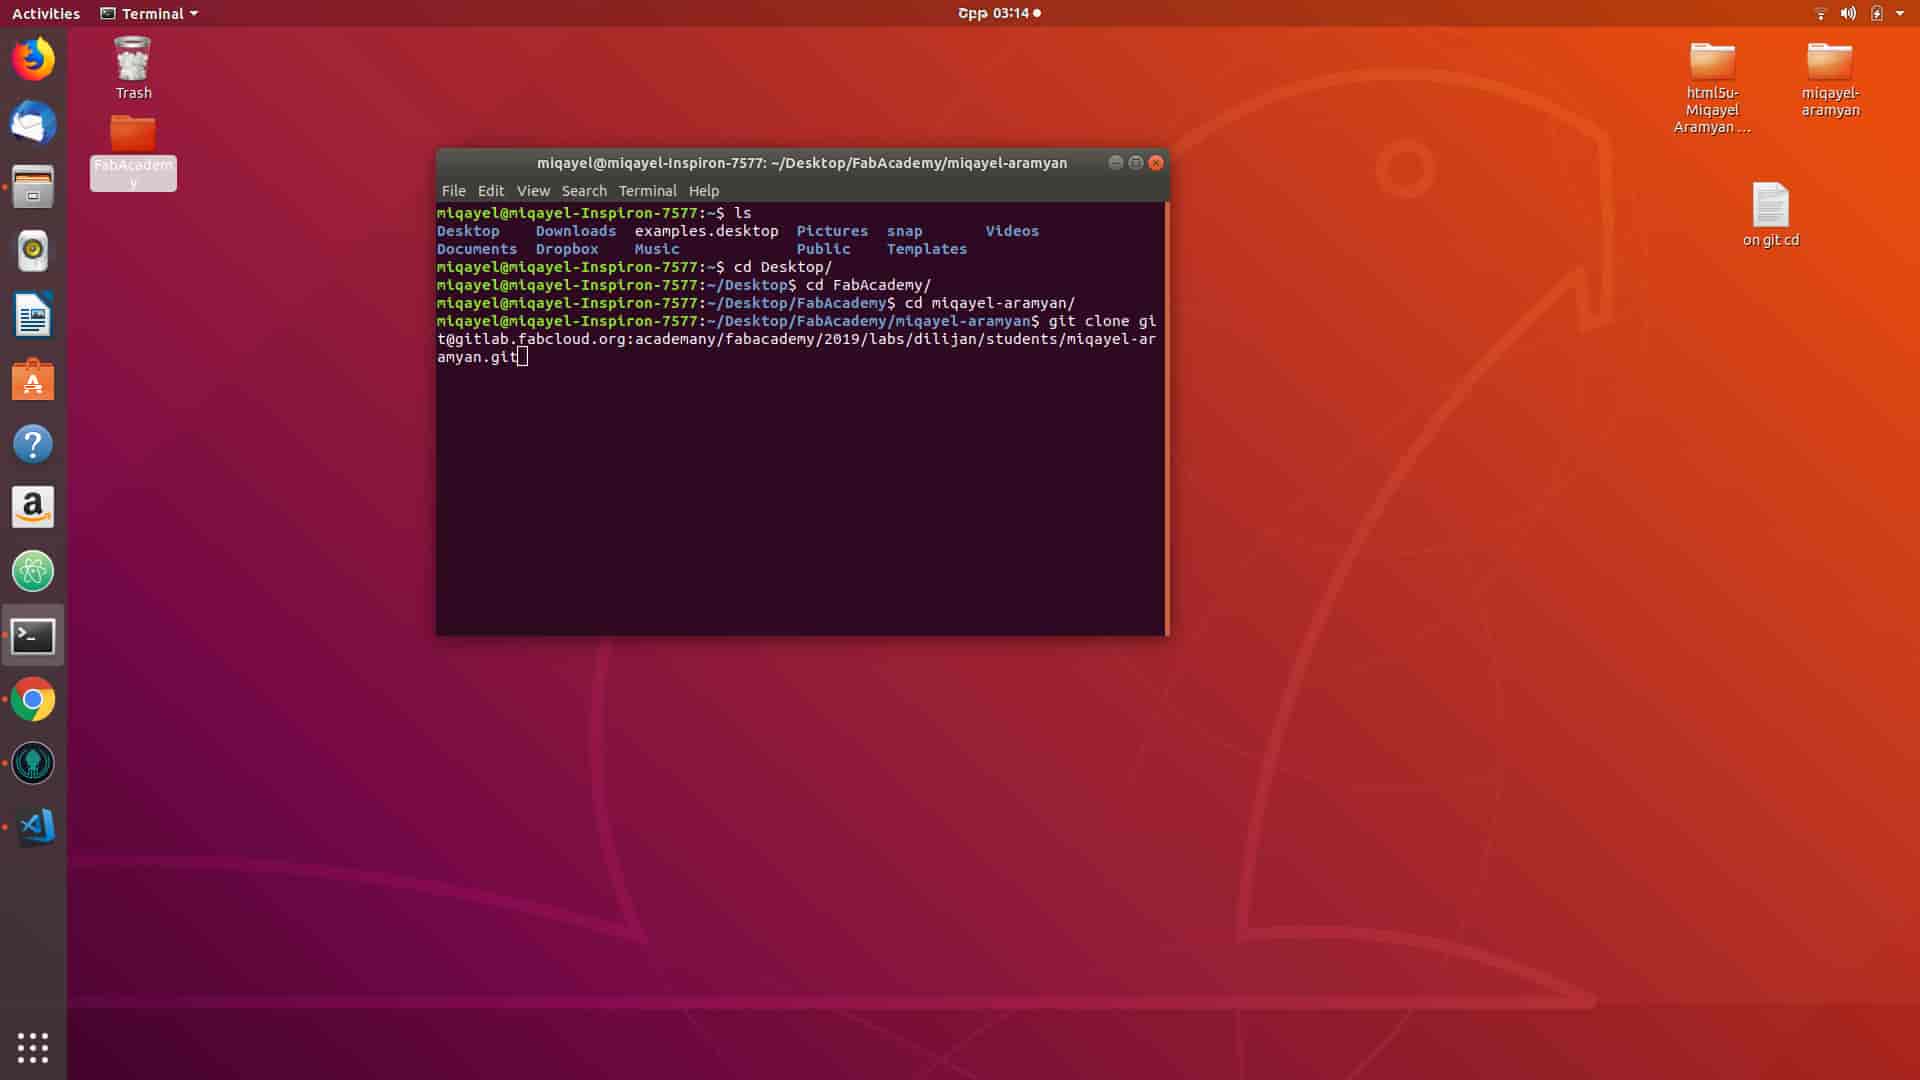The image size is (1920, 1080).
Task: Open Rhythmbox music player icon
Action: [33, 251]
